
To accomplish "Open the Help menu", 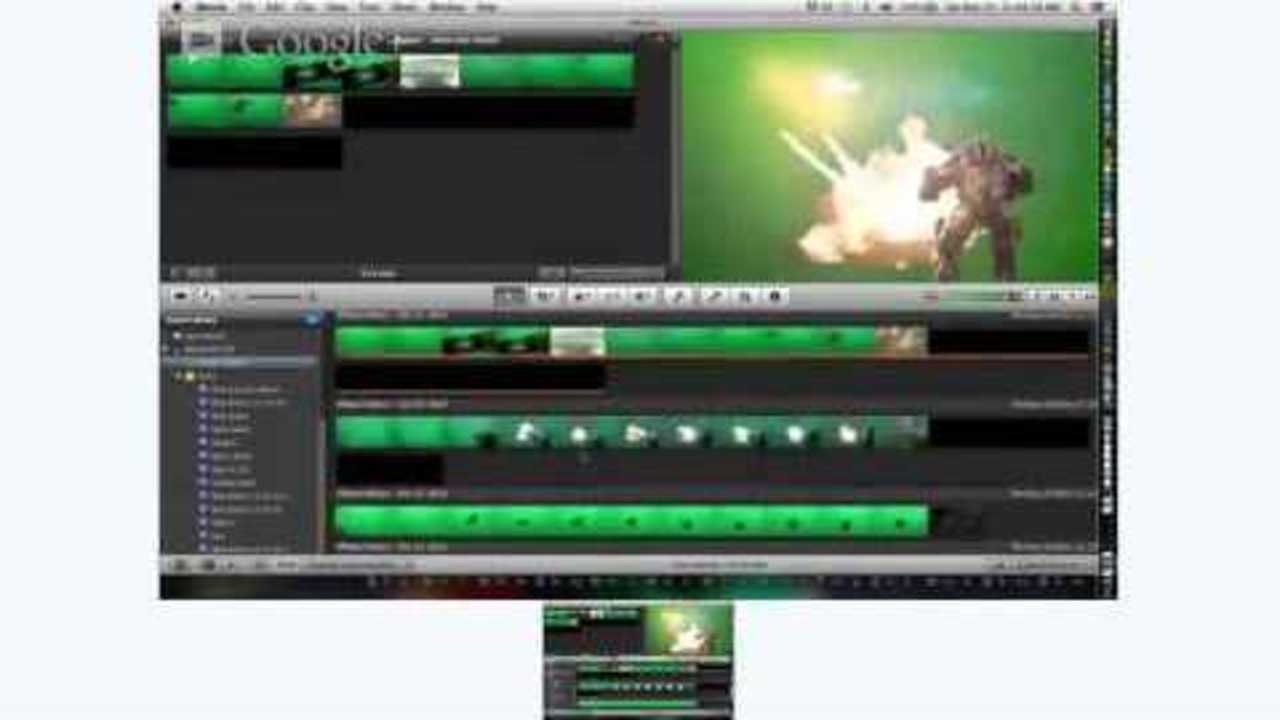I will pos(487,6).
